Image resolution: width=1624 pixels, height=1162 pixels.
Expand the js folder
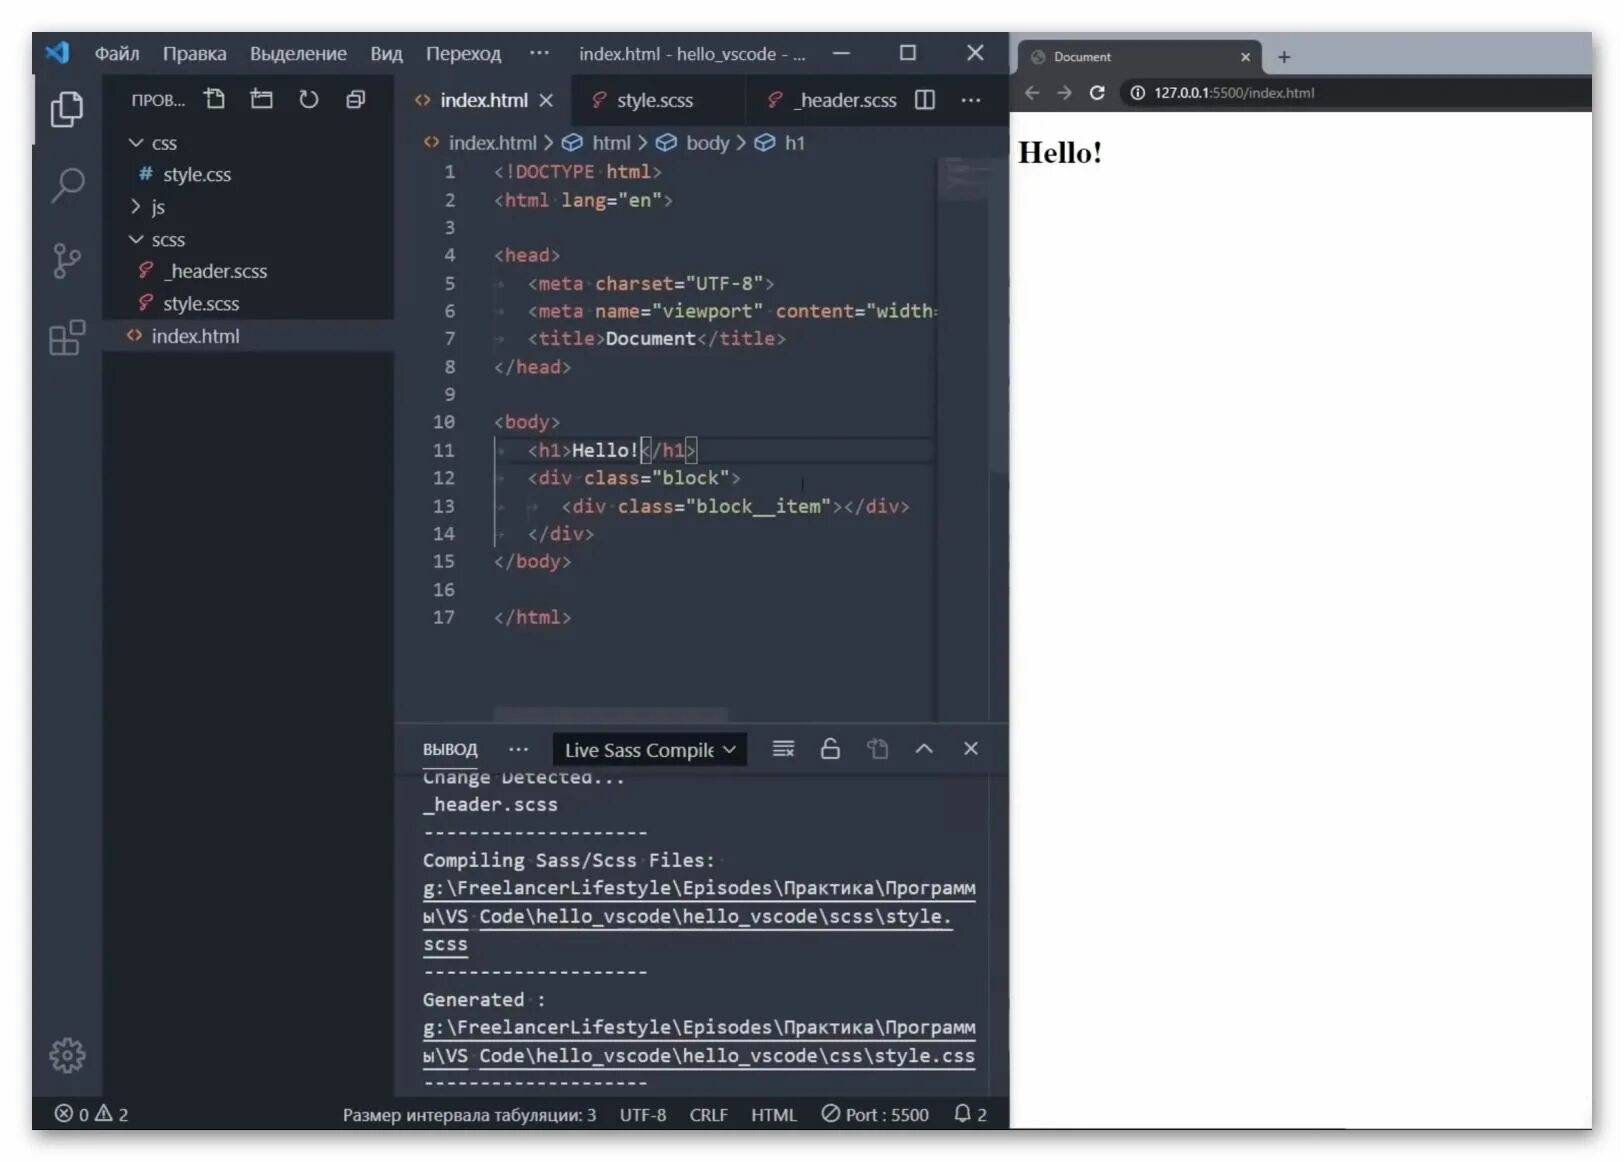[x=136, y=207]
